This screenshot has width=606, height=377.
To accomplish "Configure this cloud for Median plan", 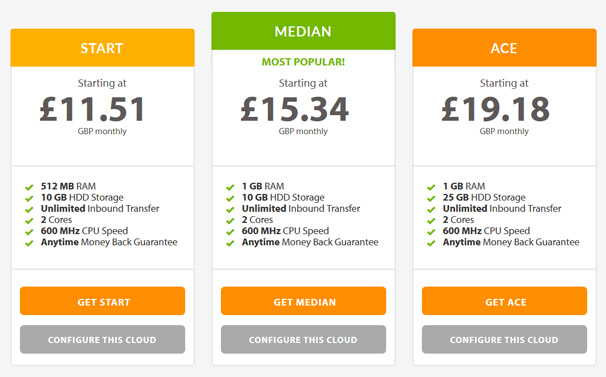I will (303, 339).
